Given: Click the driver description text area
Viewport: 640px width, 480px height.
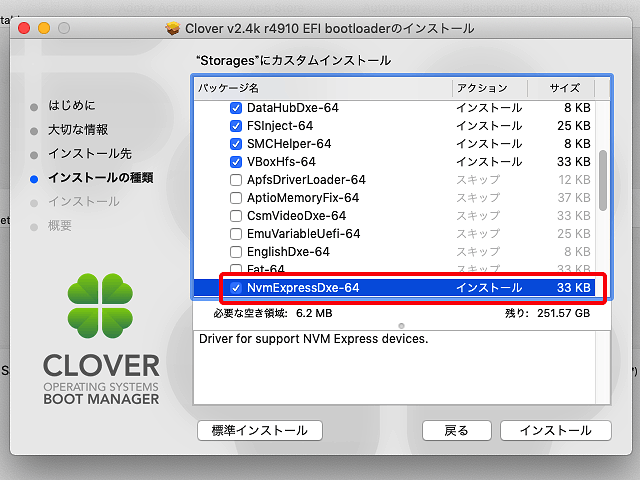Looking at the screenshot, I should [x=402, y=368].
